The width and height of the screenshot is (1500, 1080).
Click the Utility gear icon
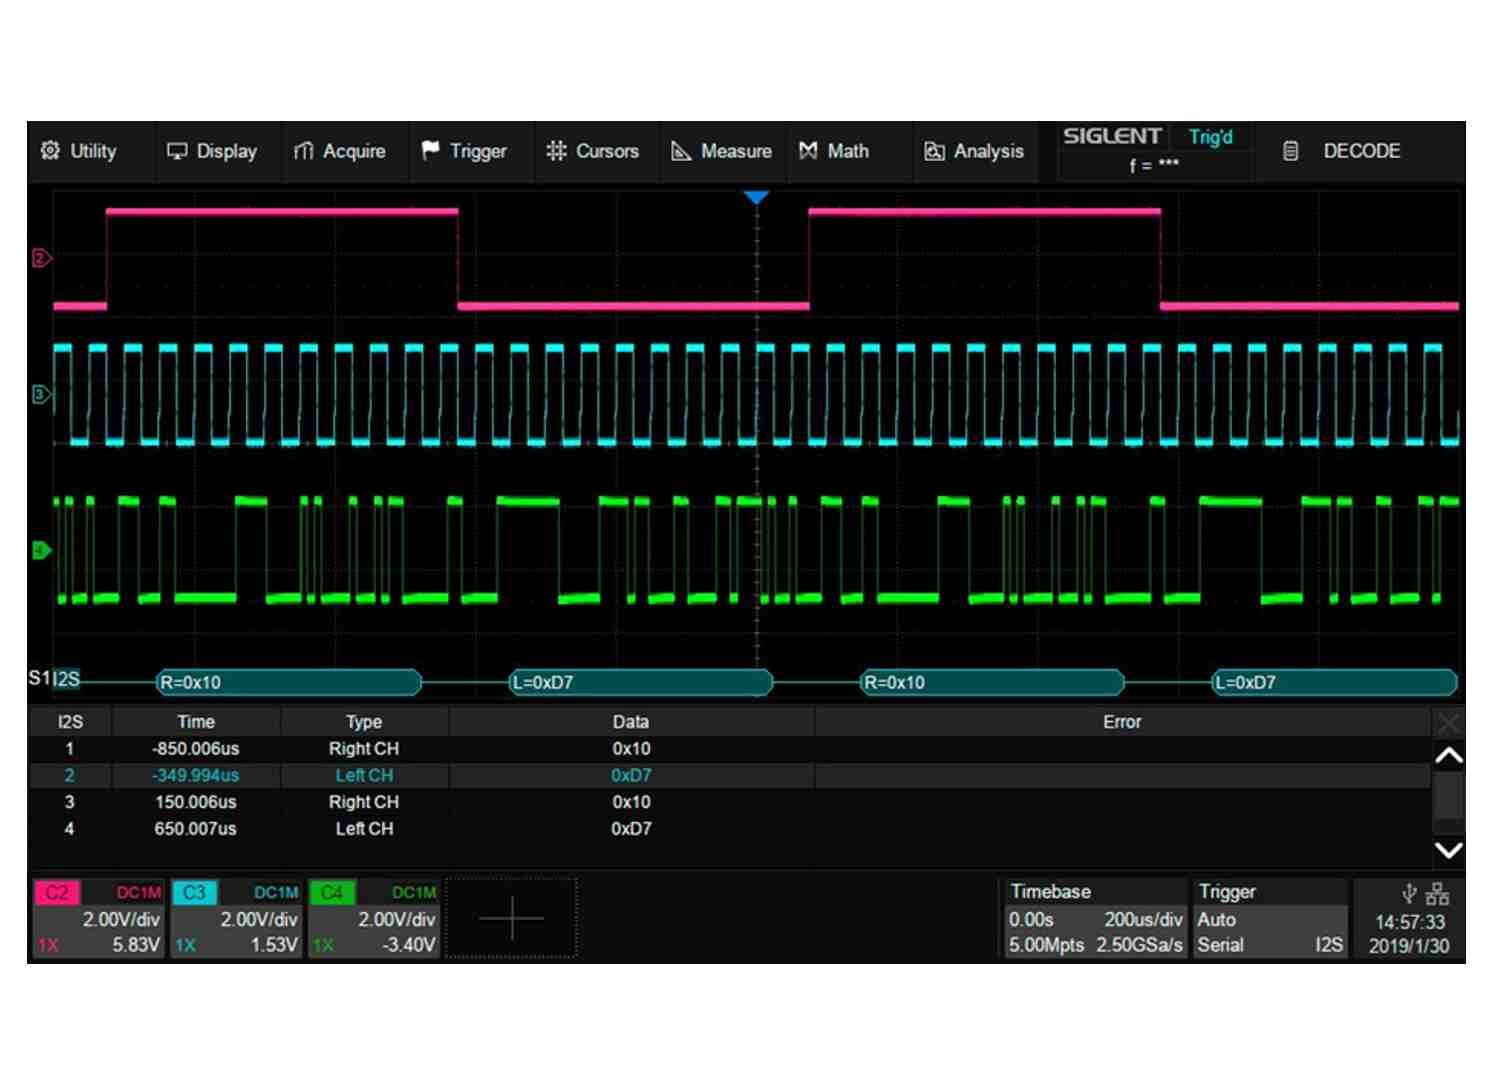coord(50,151)
